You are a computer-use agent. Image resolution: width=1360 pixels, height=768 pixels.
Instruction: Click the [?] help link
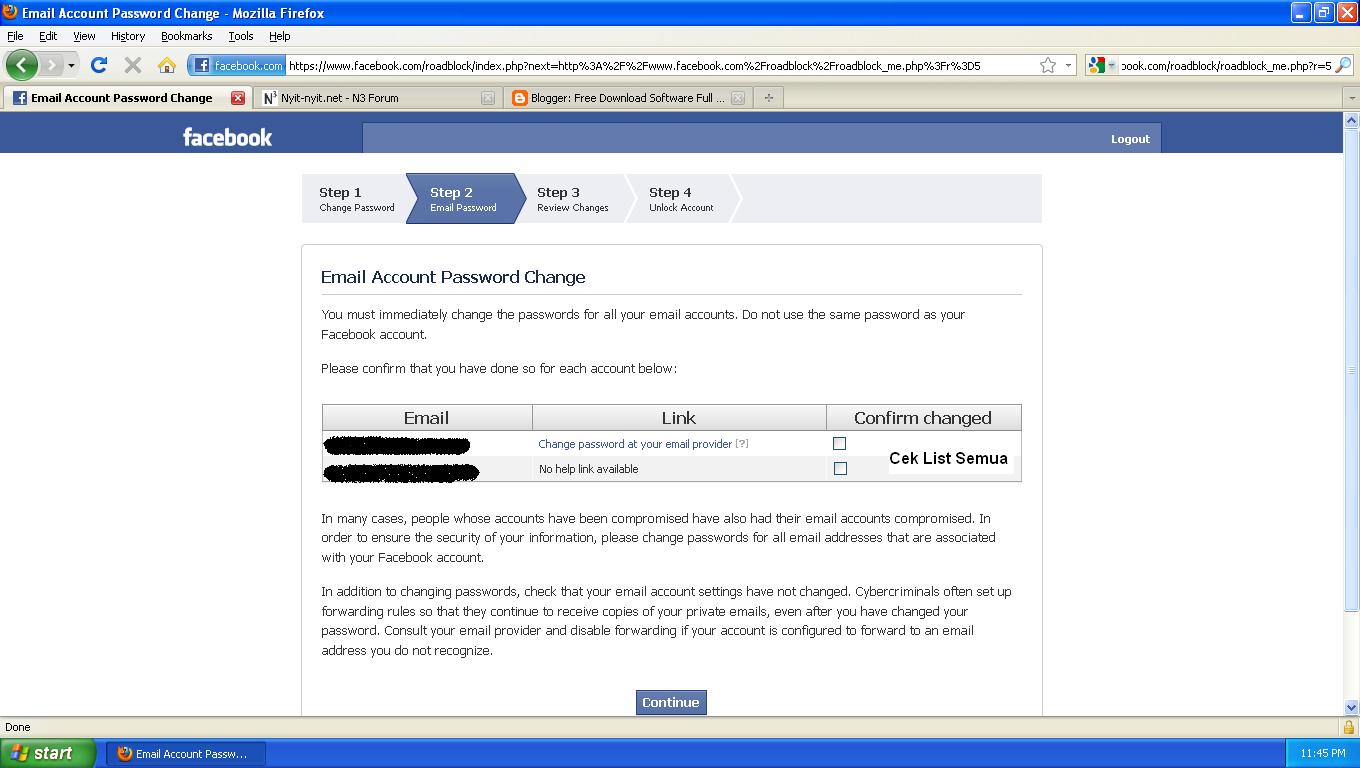click(742, 444)
